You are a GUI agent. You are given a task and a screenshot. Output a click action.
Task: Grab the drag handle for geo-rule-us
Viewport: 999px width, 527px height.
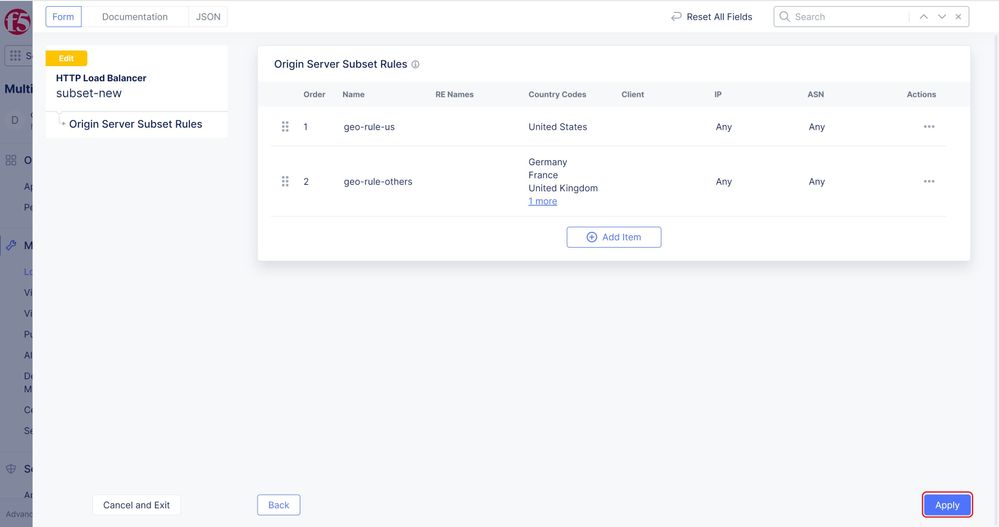[285, 127]
